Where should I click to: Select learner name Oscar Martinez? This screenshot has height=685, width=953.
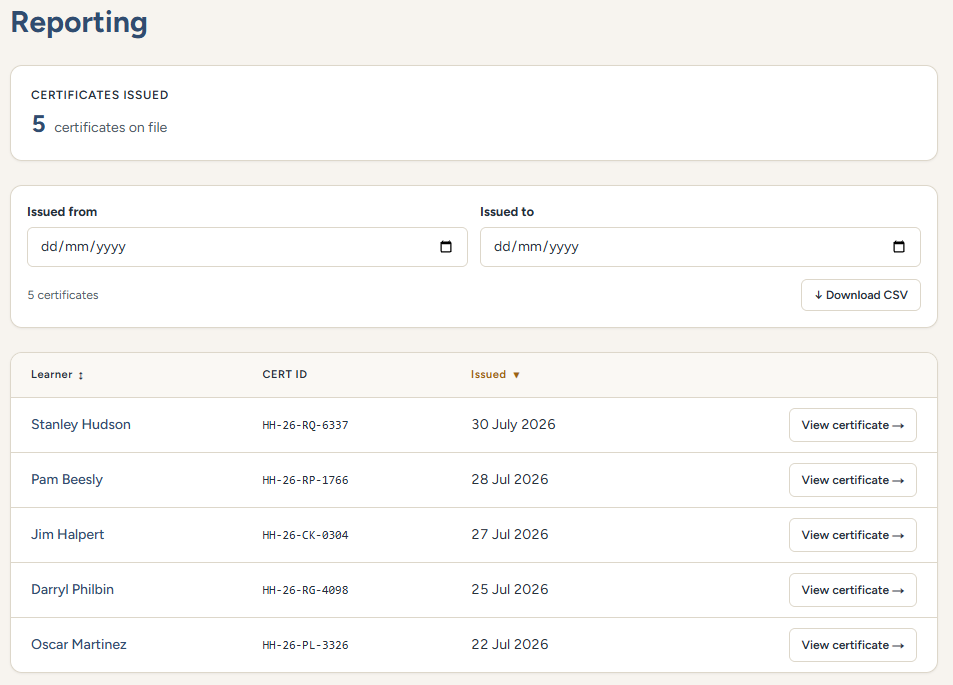[x=78, y=644]
